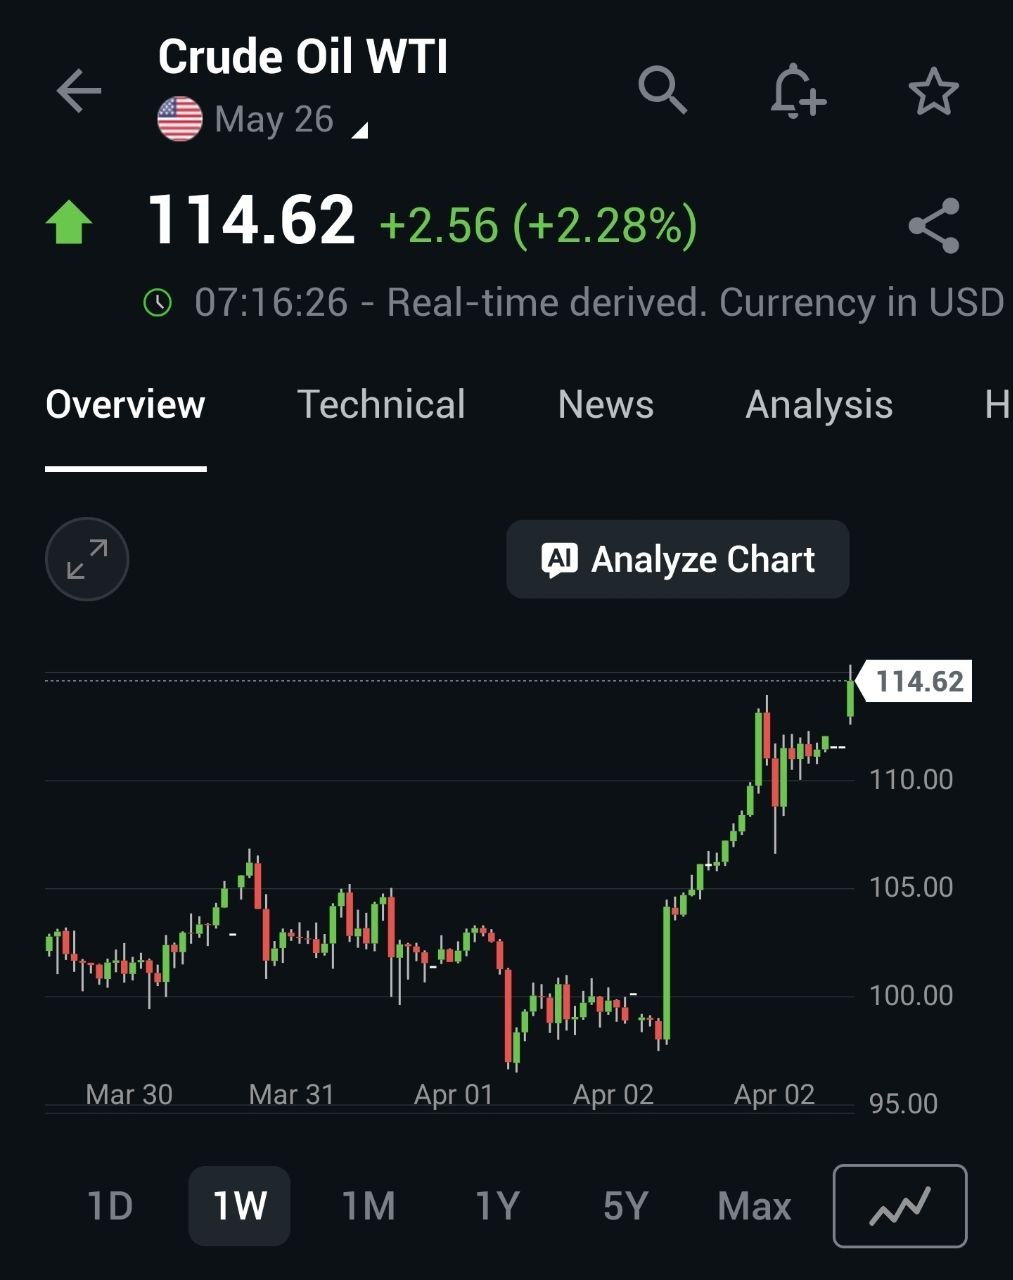Tap the back arrow icon

pos(79,91)
